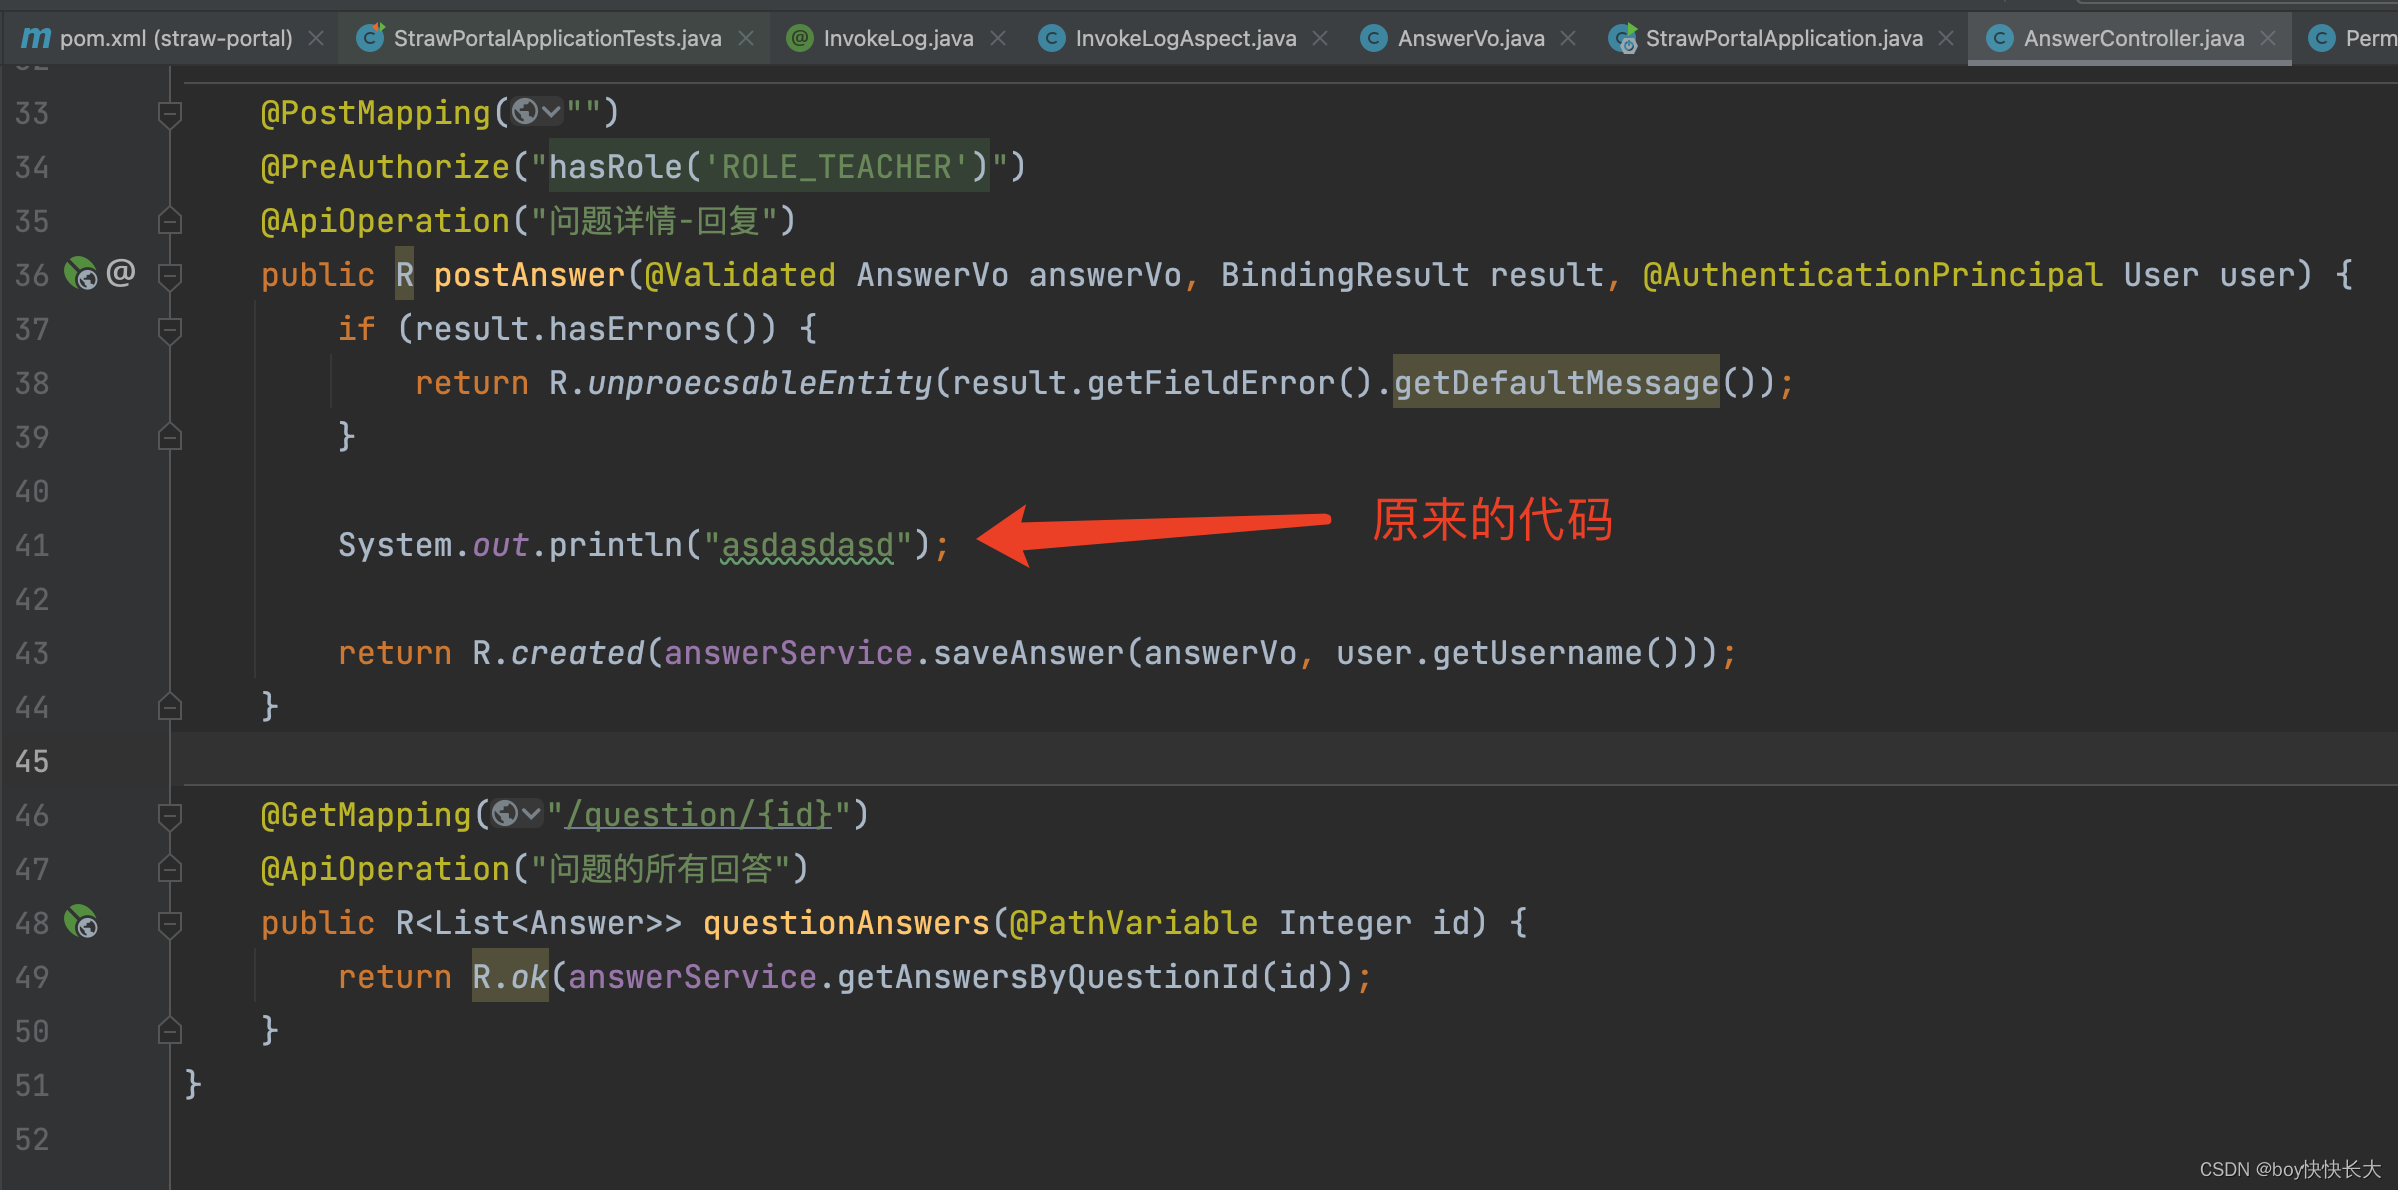Close StrawPortalApplicationTests.java tab

pos(746,38)
